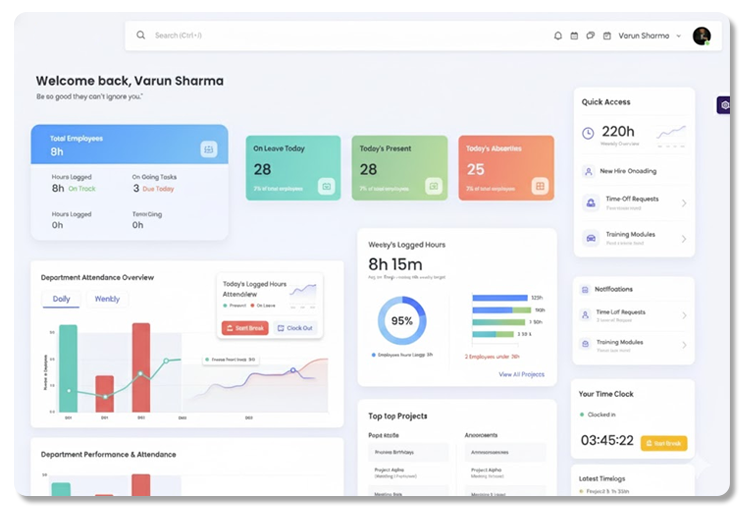Click the icon on On Leave Today card
Viewport: 746px width, 507px height.
tap(326, 186)
